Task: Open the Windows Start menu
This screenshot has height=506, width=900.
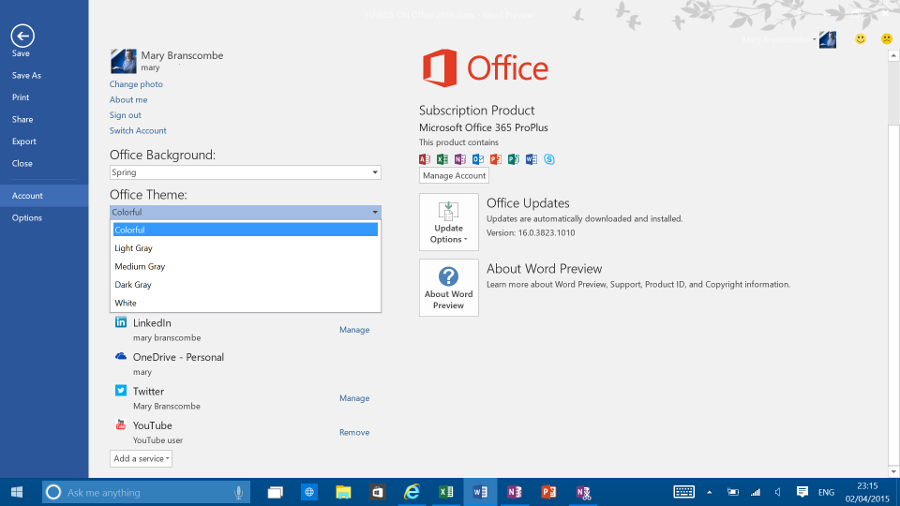Action: [17, 492]
